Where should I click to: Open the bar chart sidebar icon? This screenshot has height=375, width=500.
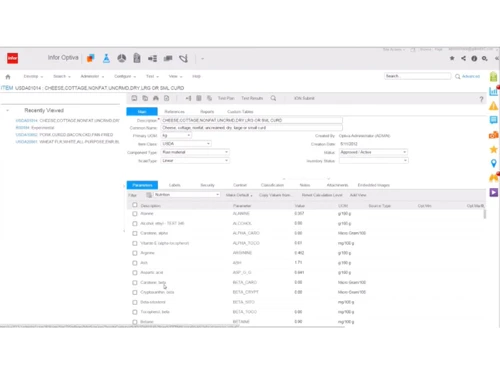tap(493, 91)
